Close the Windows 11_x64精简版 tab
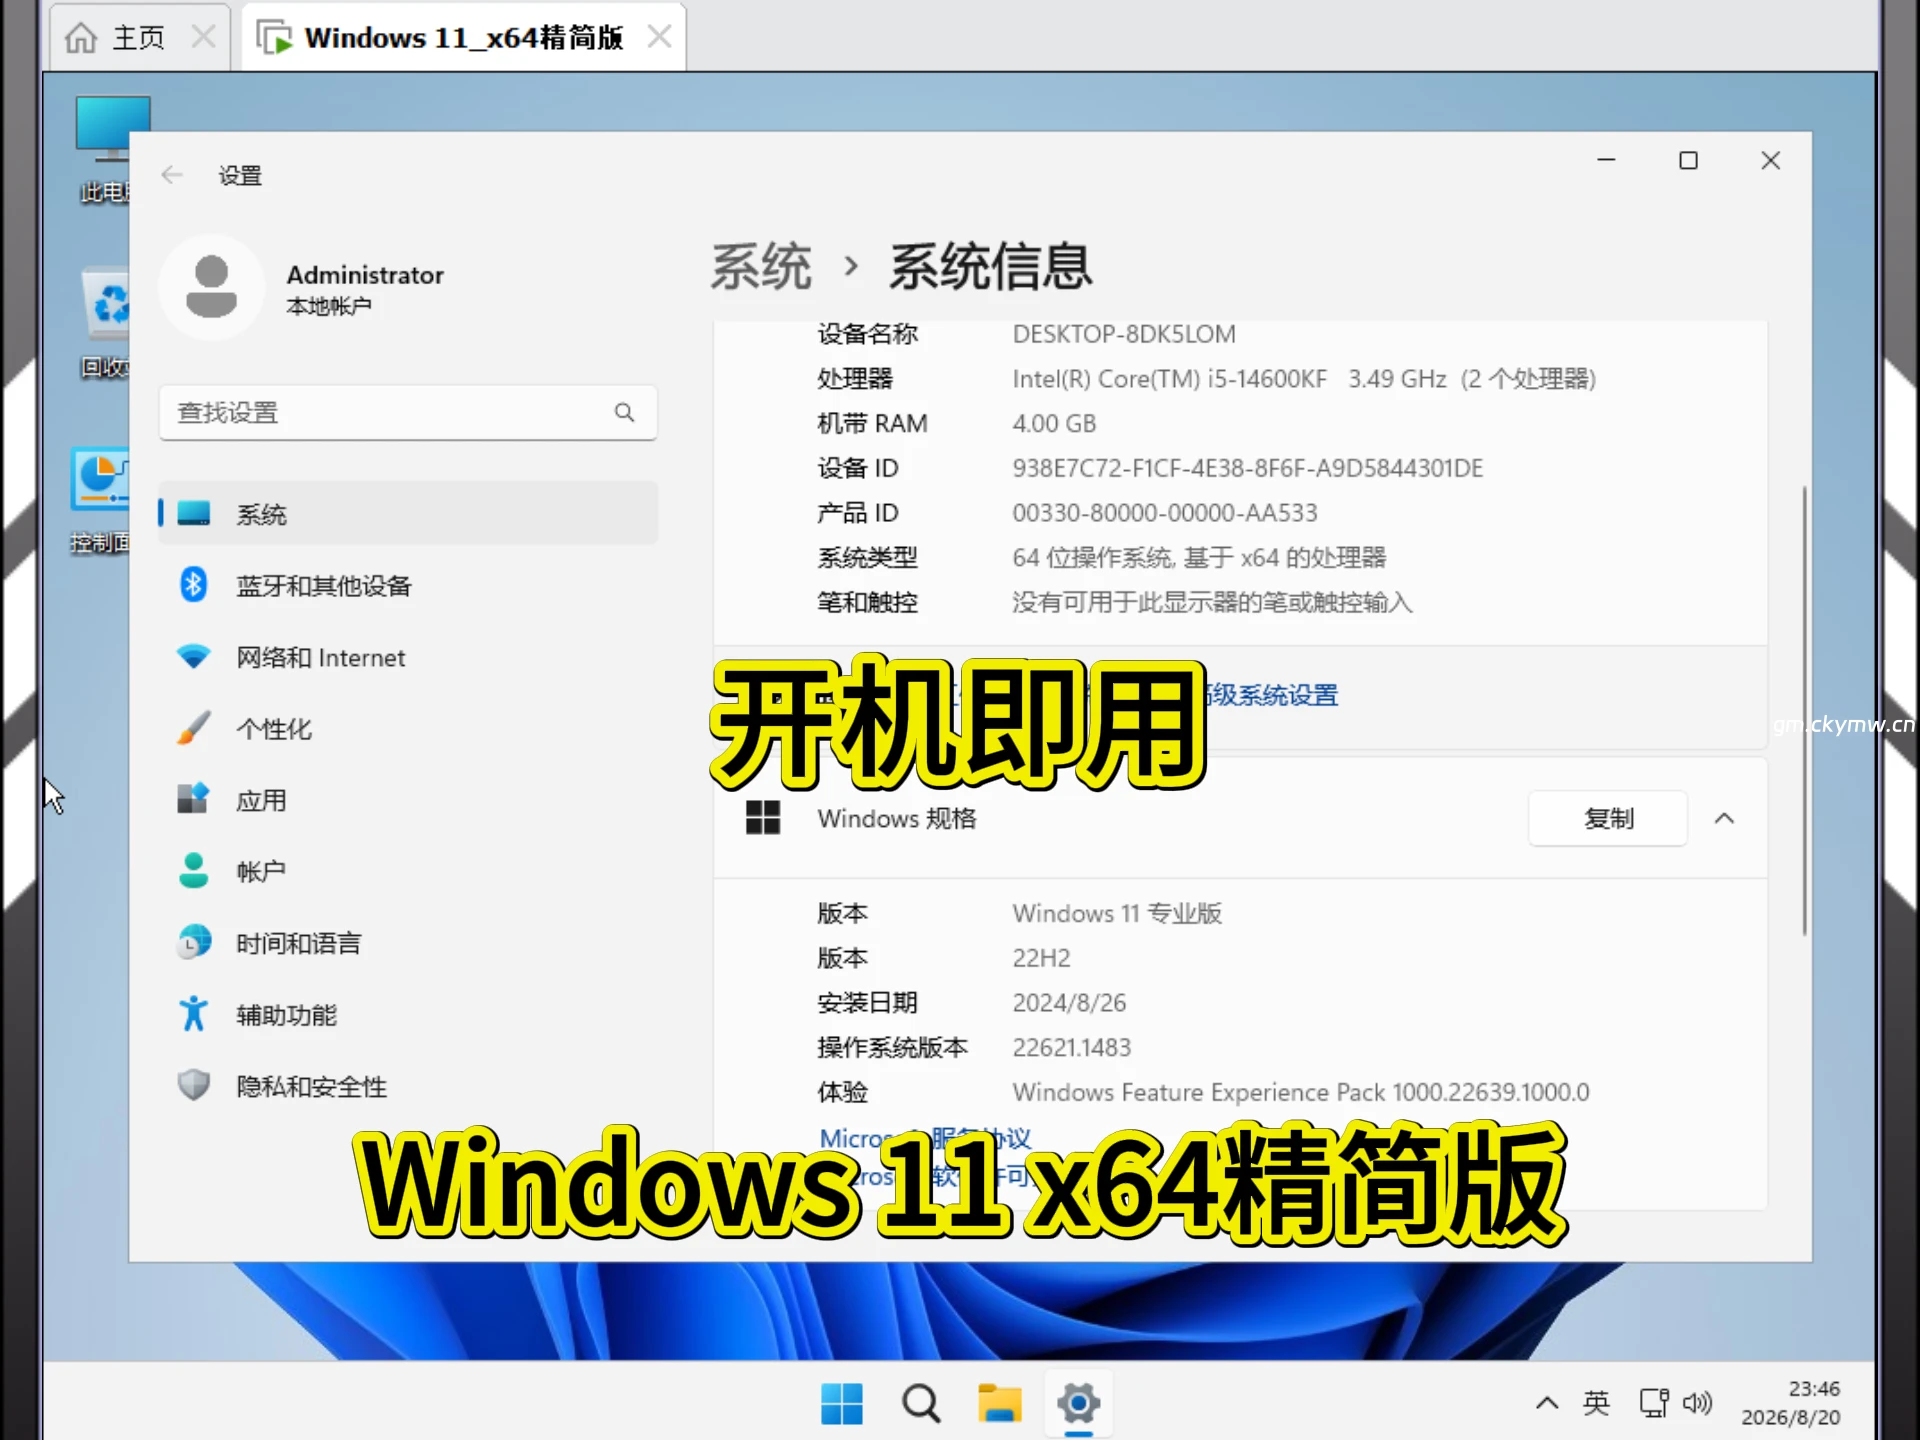The height and width of the screenshot is (1440, 1920). pos(659,37)
